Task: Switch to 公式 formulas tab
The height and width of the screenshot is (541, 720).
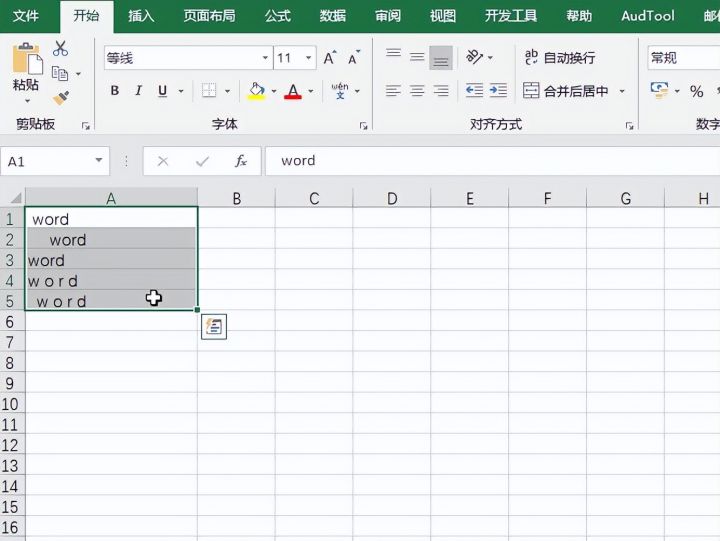Action: [278, 16]
